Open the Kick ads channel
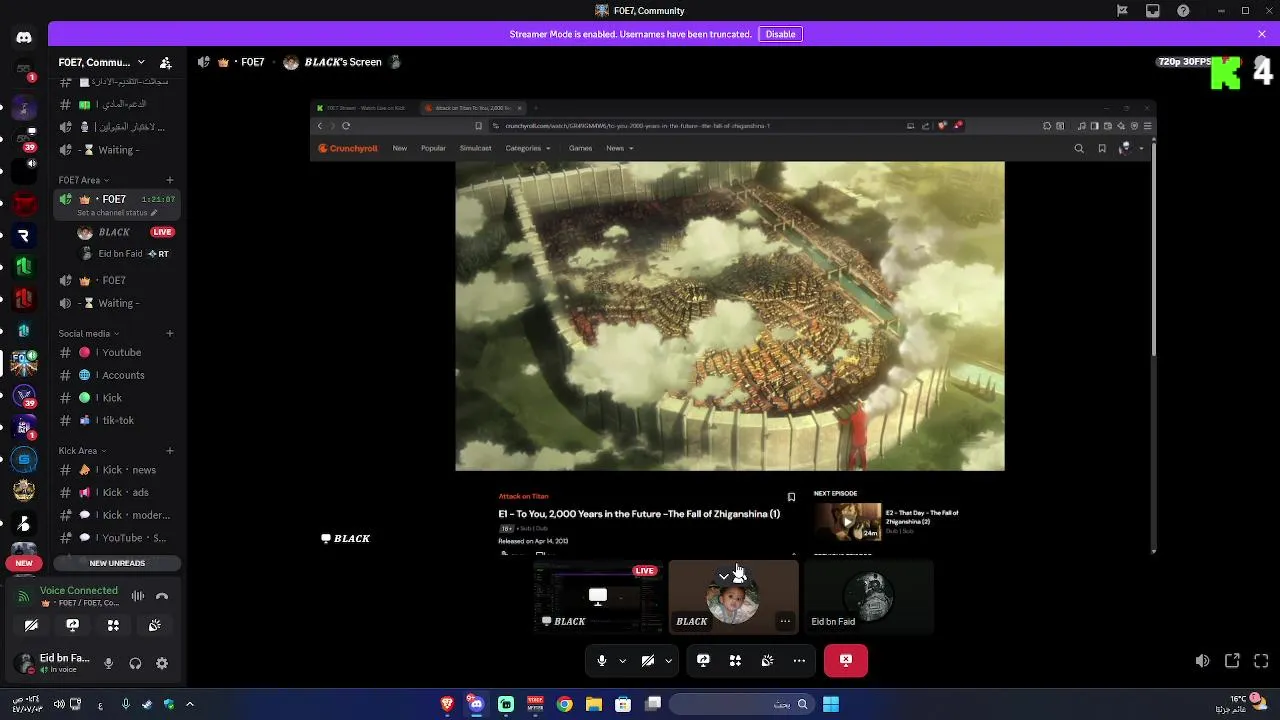The width and height of the screenshot is (1280, 720). (x=116, y=492)
